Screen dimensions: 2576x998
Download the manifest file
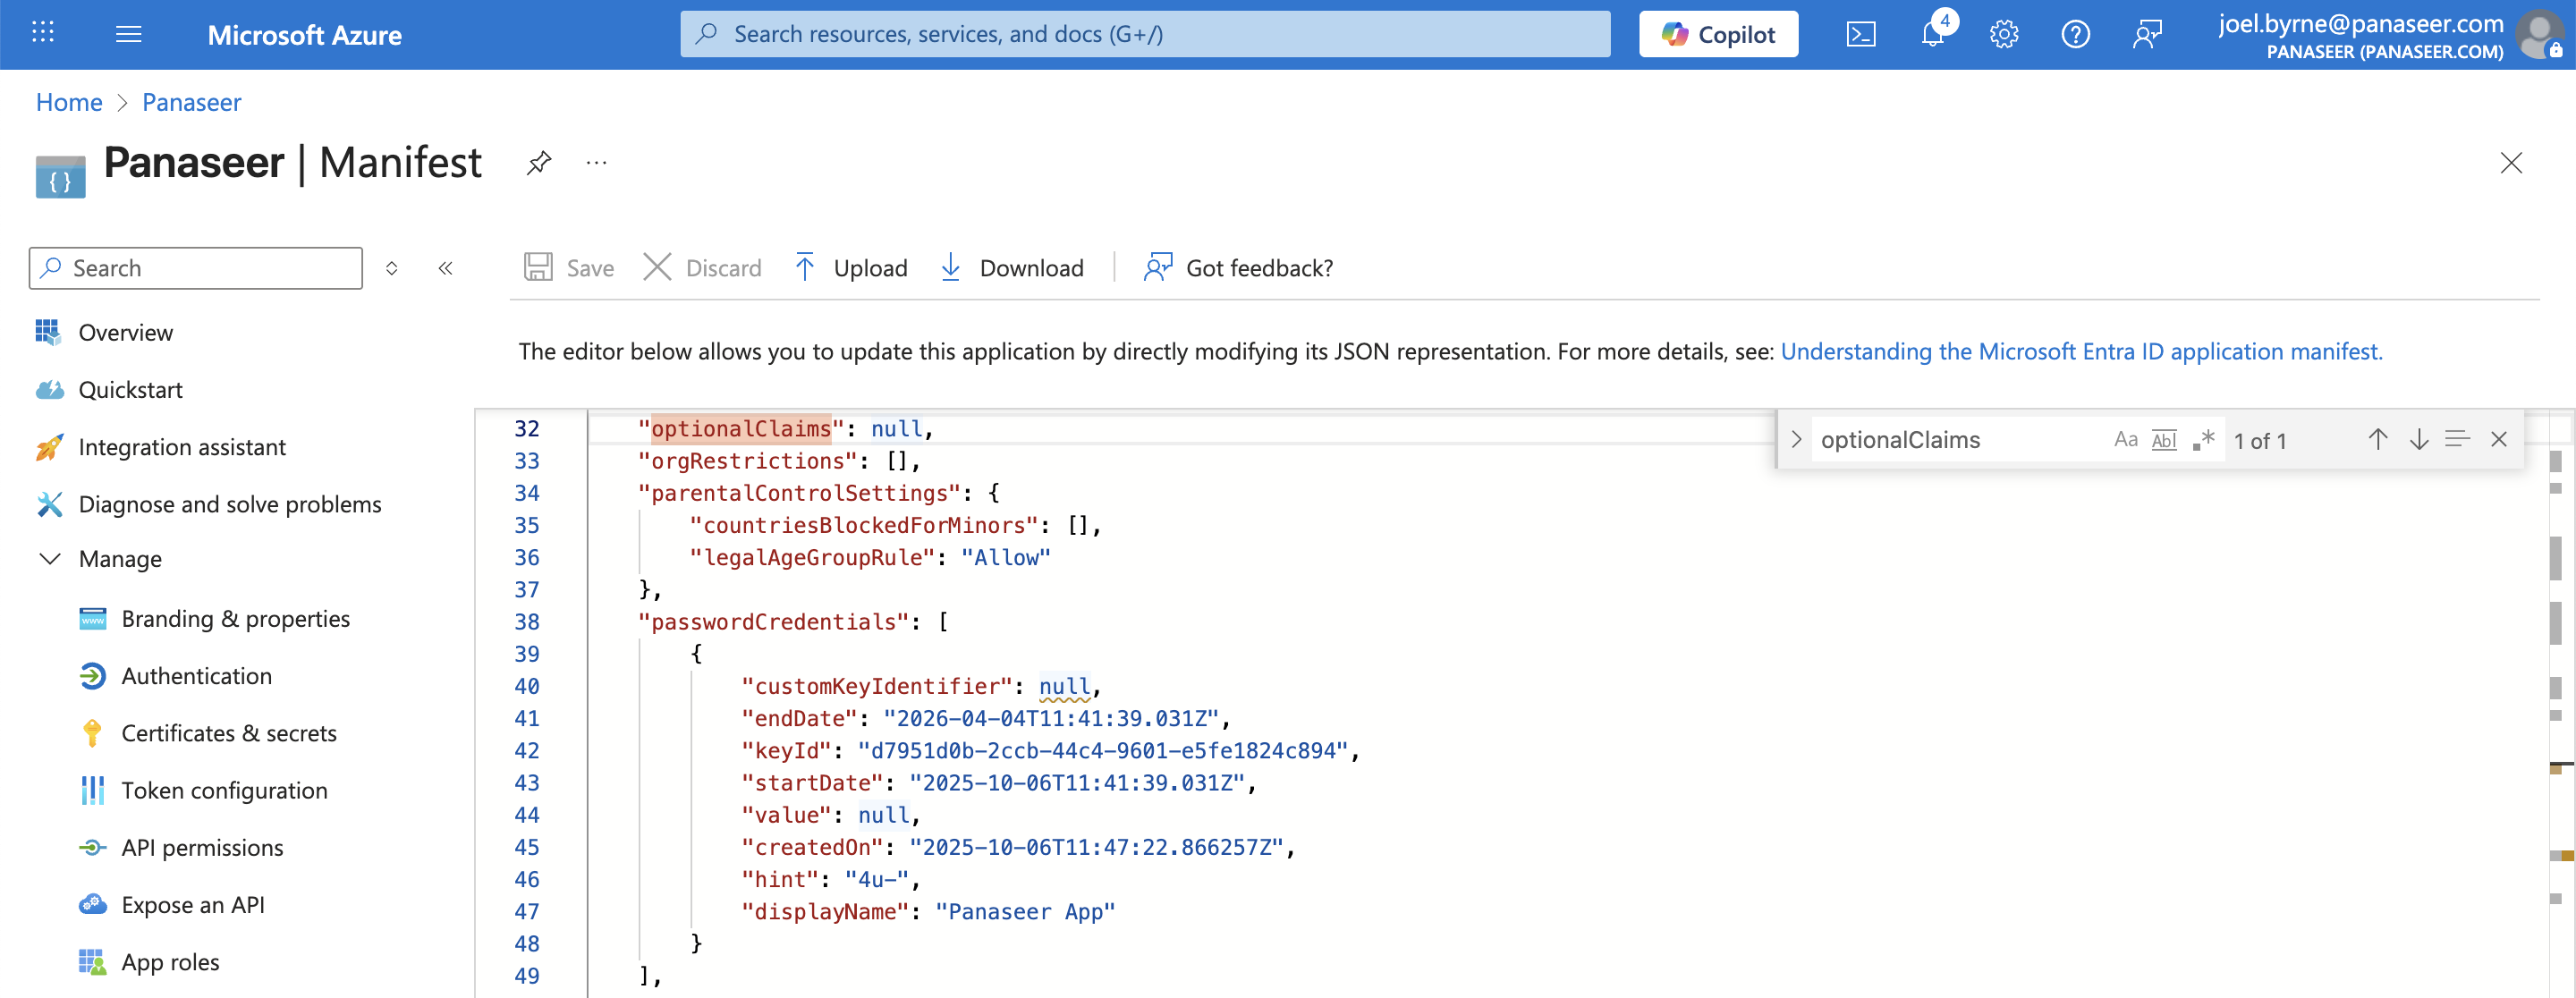(1011, 267)
